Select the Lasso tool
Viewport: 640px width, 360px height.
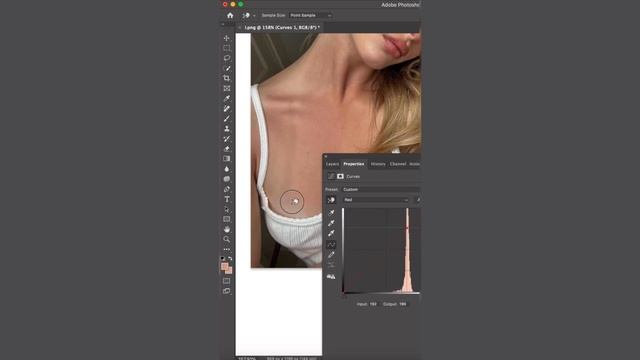[x=227, y=58]
